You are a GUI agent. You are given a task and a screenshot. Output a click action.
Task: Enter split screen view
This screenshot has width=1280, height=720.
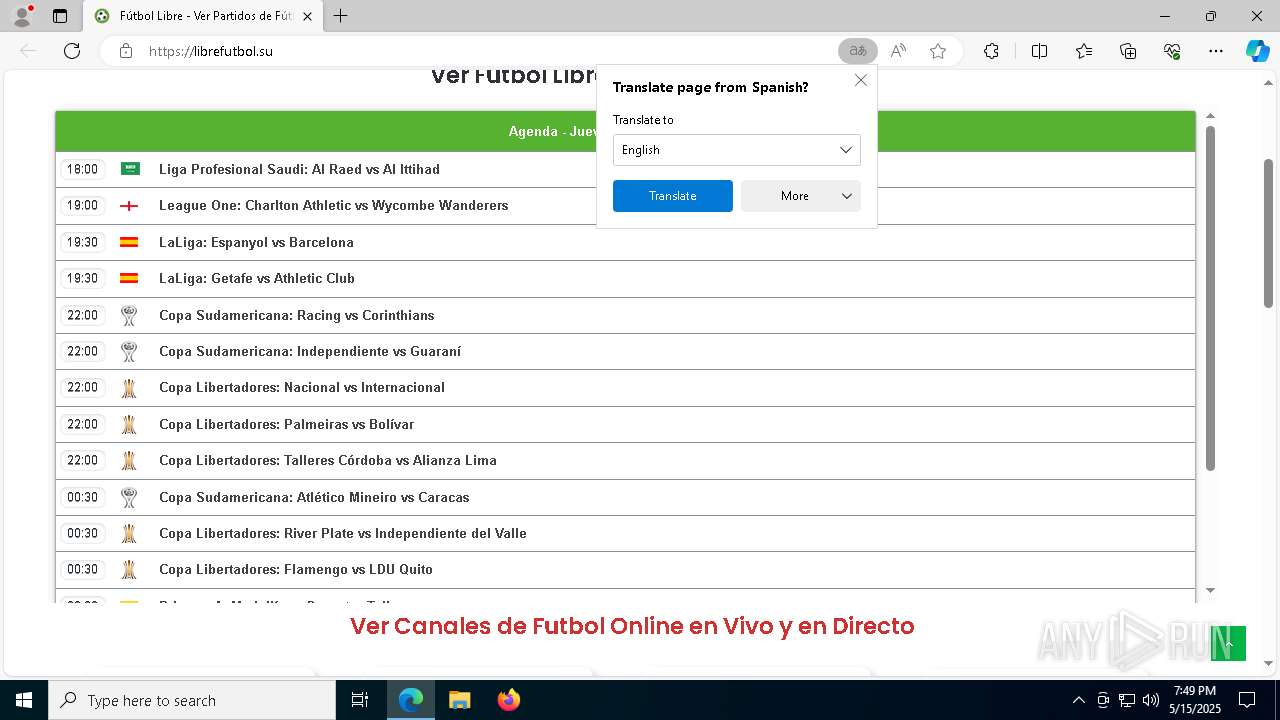pyautogui.click(x=1039, y=51)
